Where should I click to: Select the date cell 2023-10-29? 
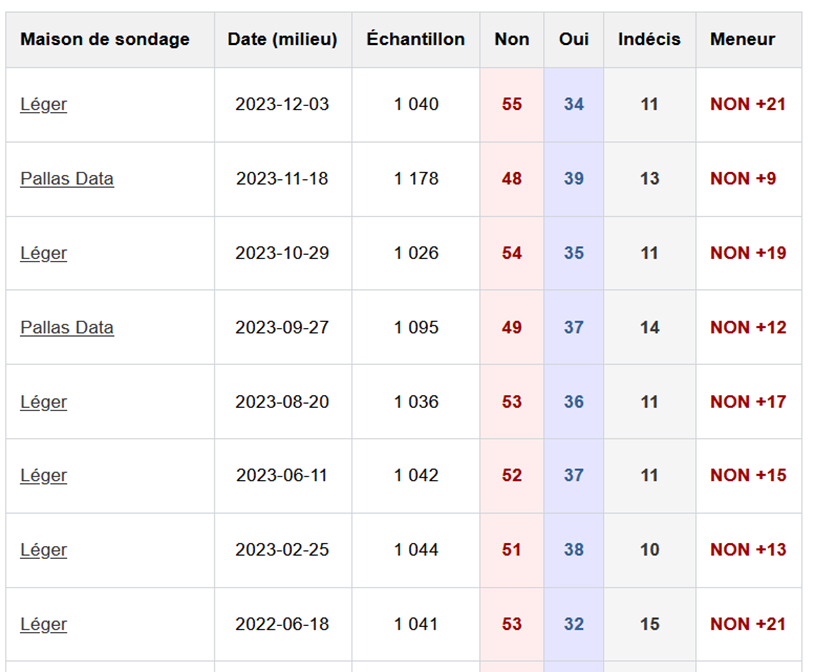point(282,253)
